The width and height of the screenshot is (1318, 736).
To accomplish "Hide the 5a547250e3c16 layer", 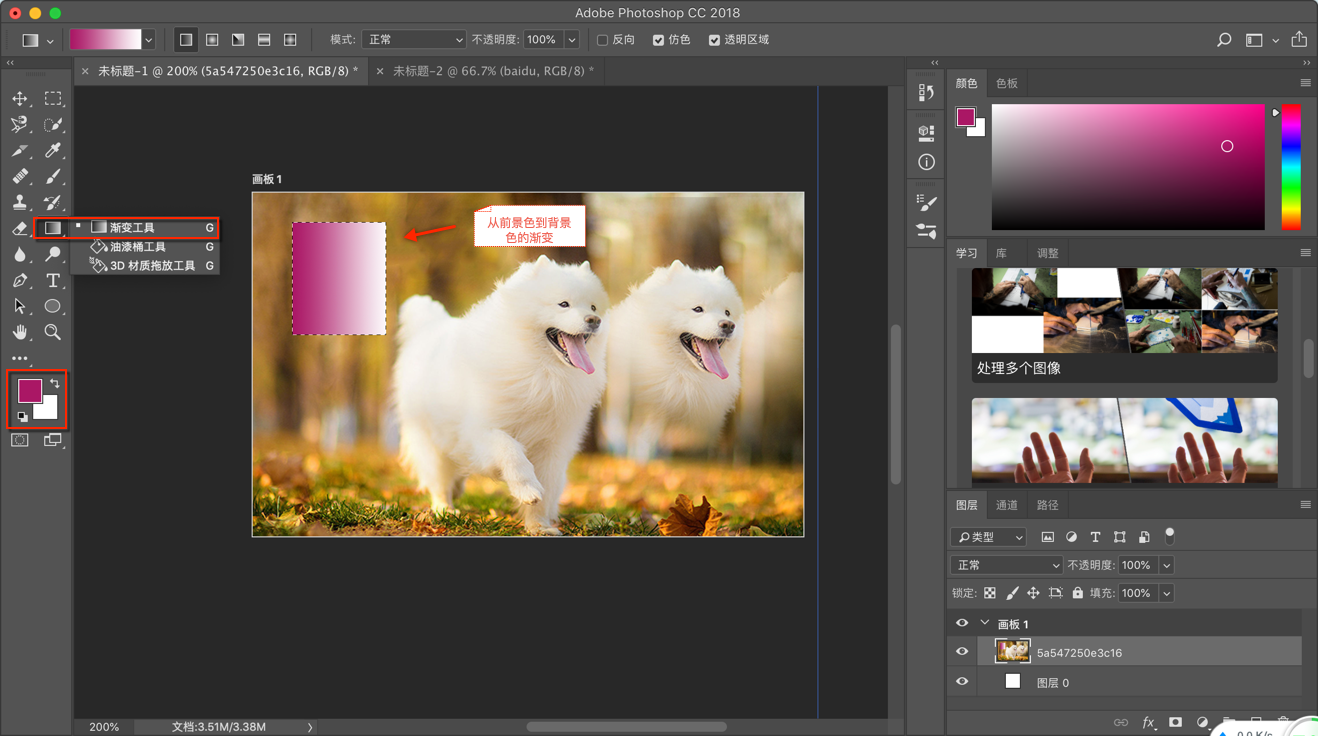I will coord(962,652).
